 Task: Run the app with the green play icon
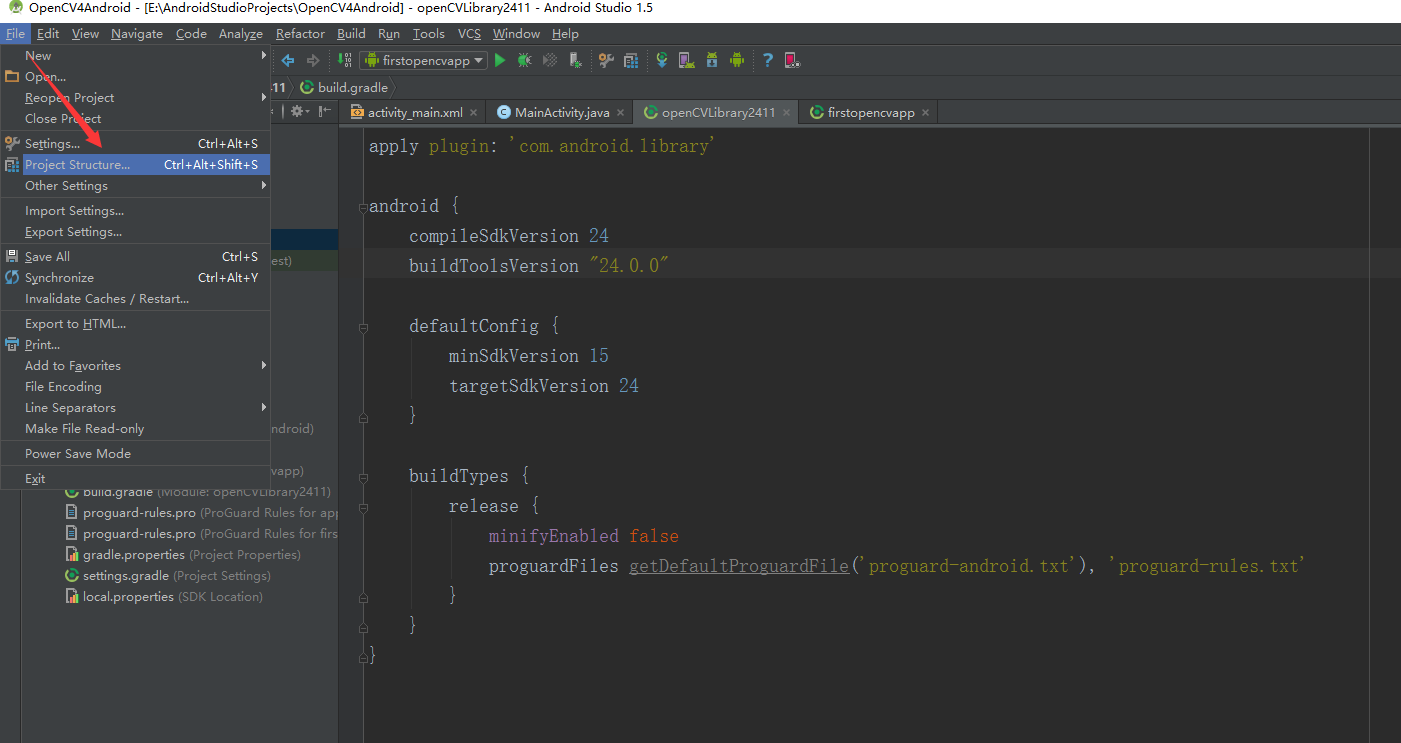(500, 60)
